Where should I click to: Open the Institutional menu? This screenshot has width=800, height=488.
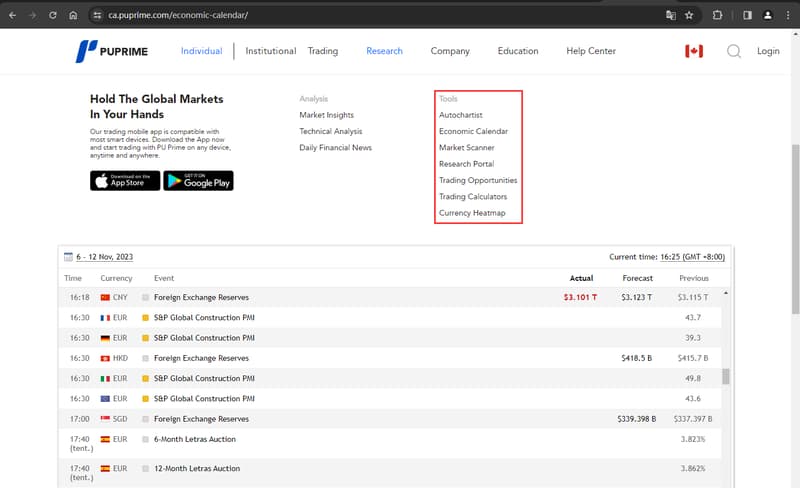pos(270,51)
